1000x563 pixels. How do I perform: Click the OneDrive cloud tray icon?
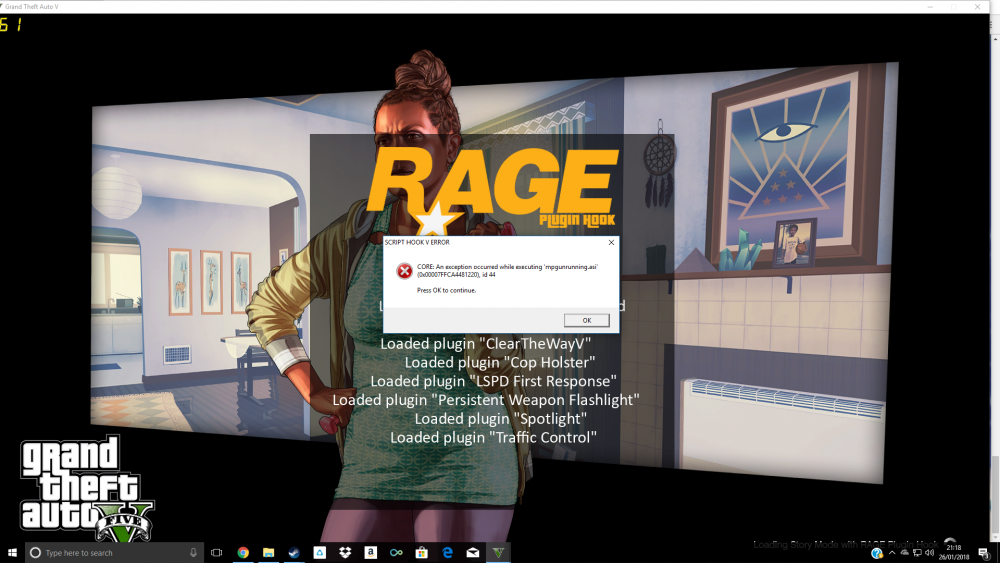904,552
